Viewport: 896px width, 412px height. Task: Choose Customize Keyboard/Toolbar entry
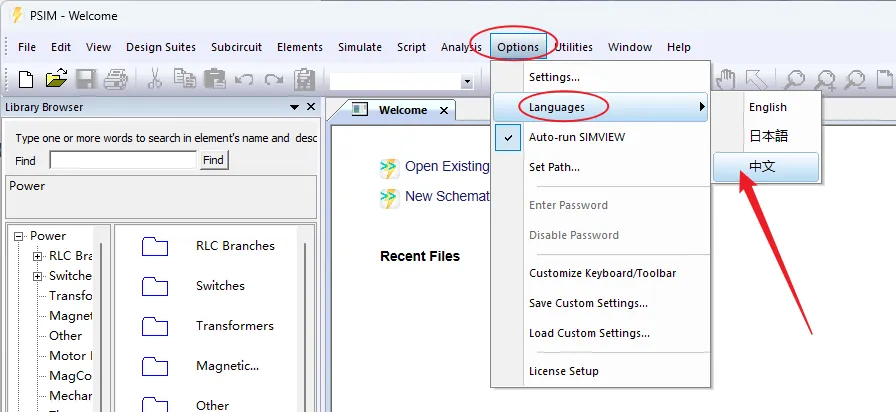(600, 273)
